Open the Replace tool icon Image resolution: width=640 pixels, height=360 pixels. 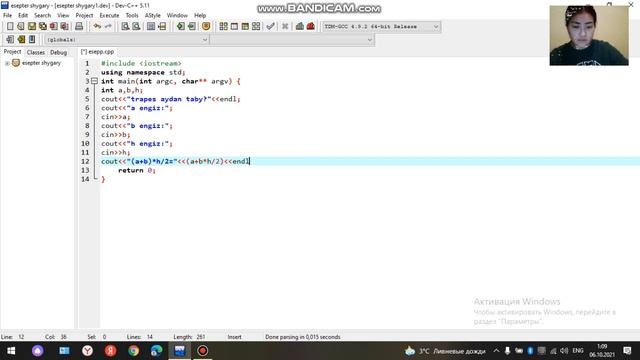click(136, 27)
